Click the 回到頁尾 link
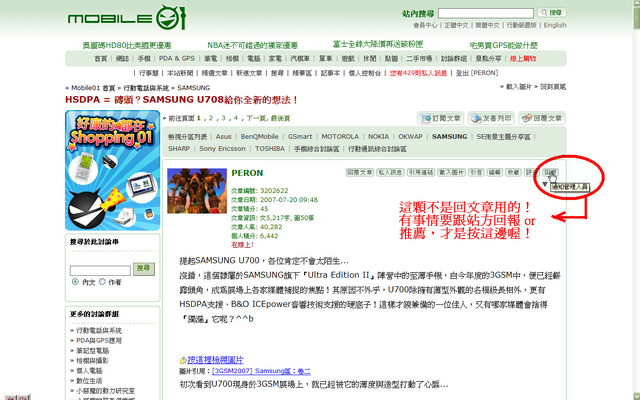 [x=553, y=87]
